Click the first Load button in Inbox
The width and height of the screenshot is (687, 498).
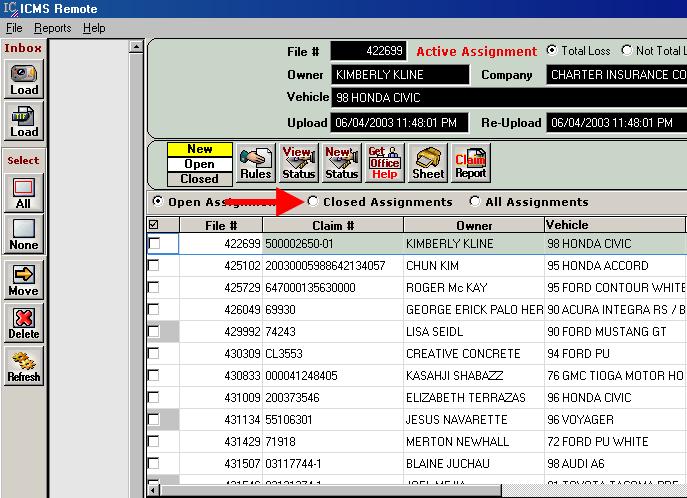click(x=24, y=78)
